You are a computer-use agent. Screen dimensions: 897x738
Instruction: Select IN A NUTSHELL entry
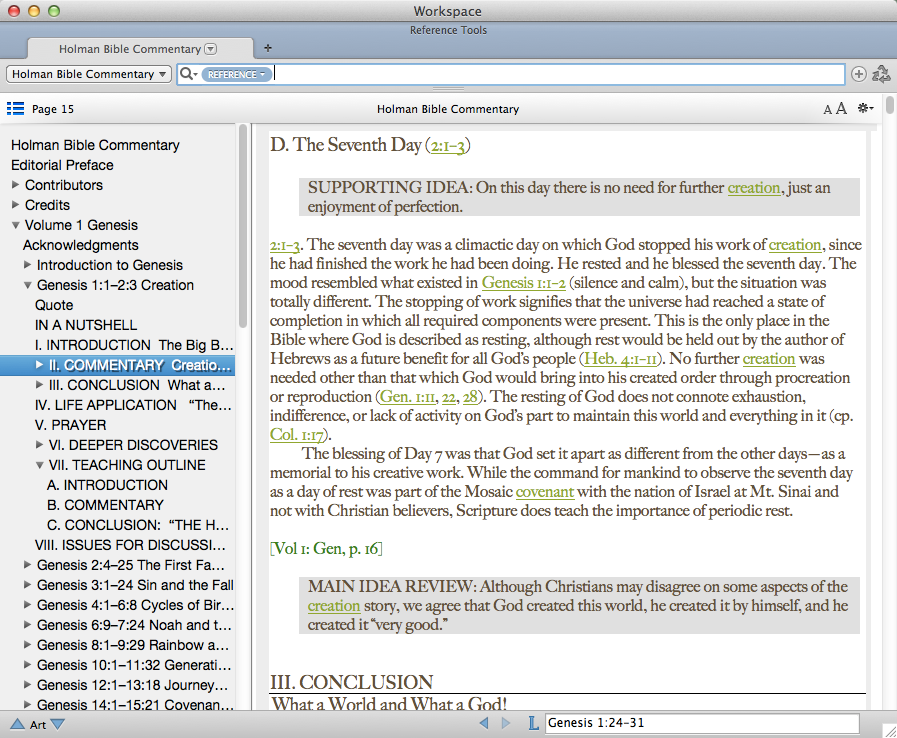coord(86,325)
